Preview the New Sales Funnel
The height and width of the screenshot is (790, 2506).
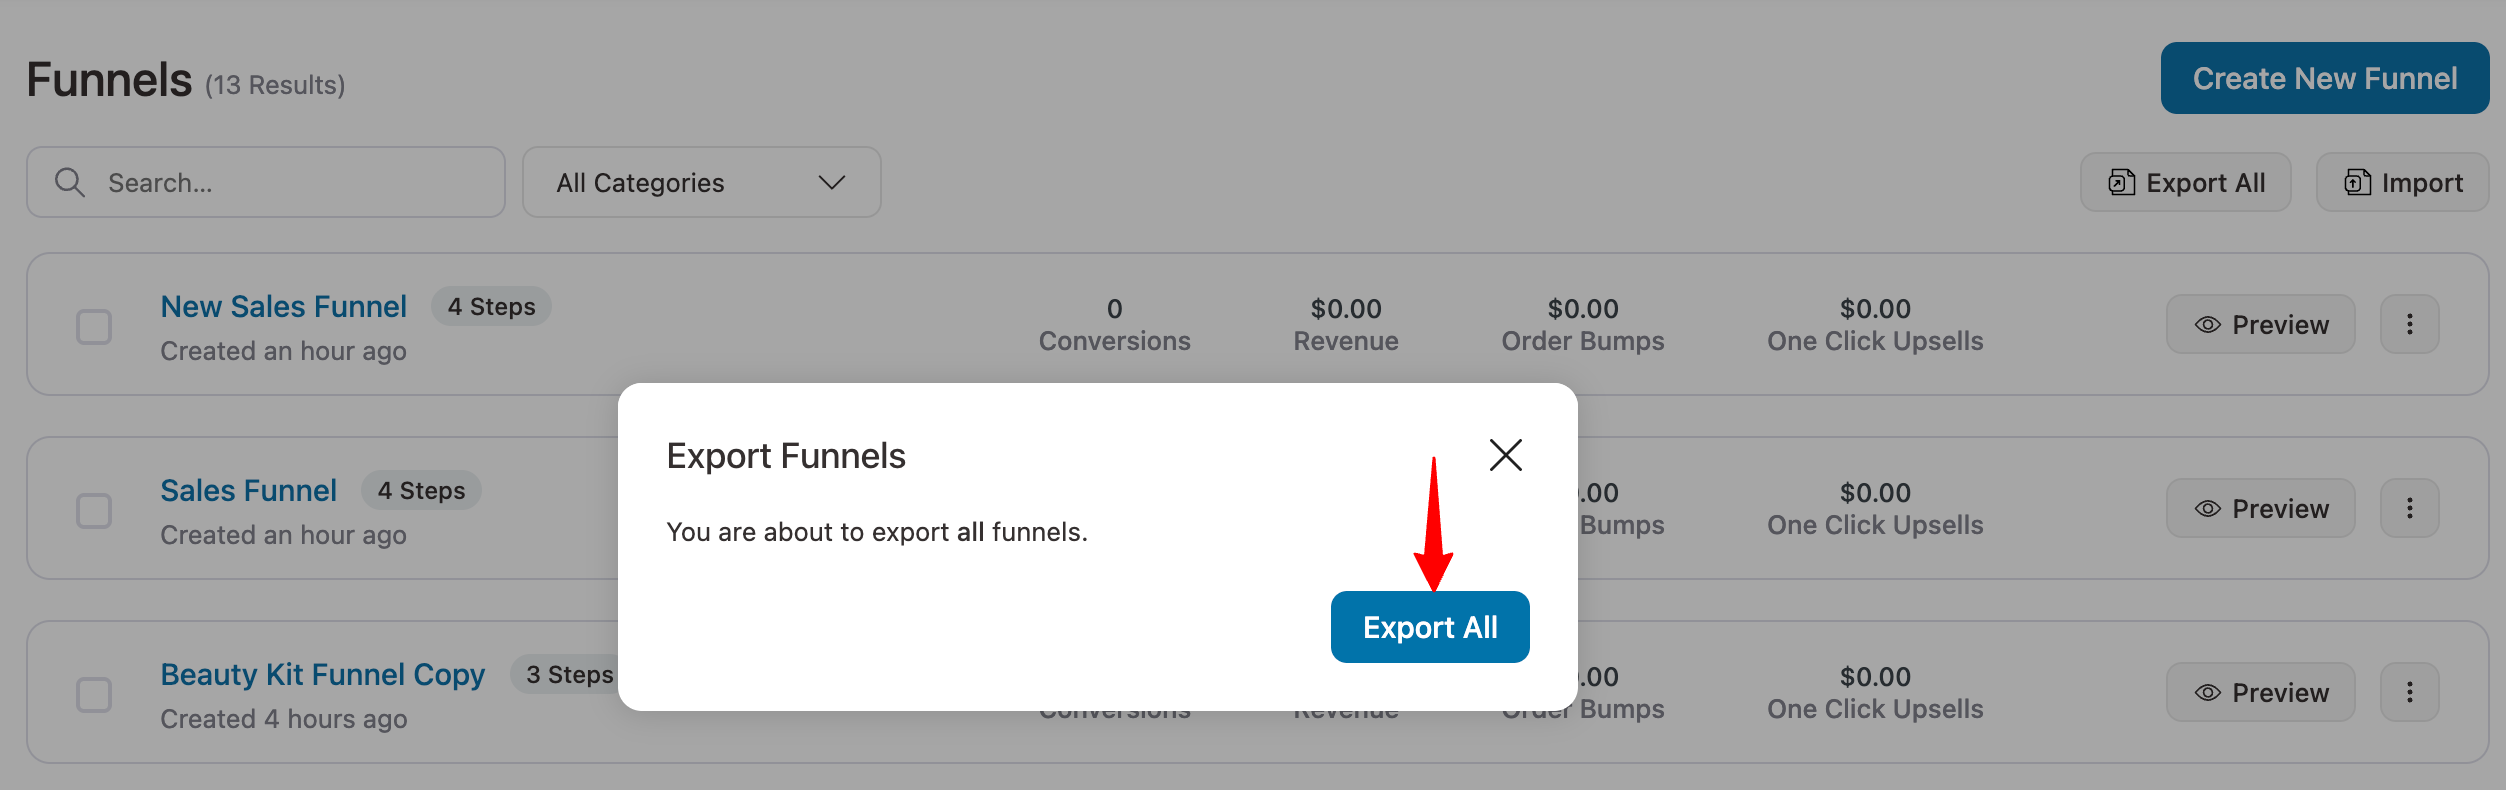click(x=2261, y=324)
